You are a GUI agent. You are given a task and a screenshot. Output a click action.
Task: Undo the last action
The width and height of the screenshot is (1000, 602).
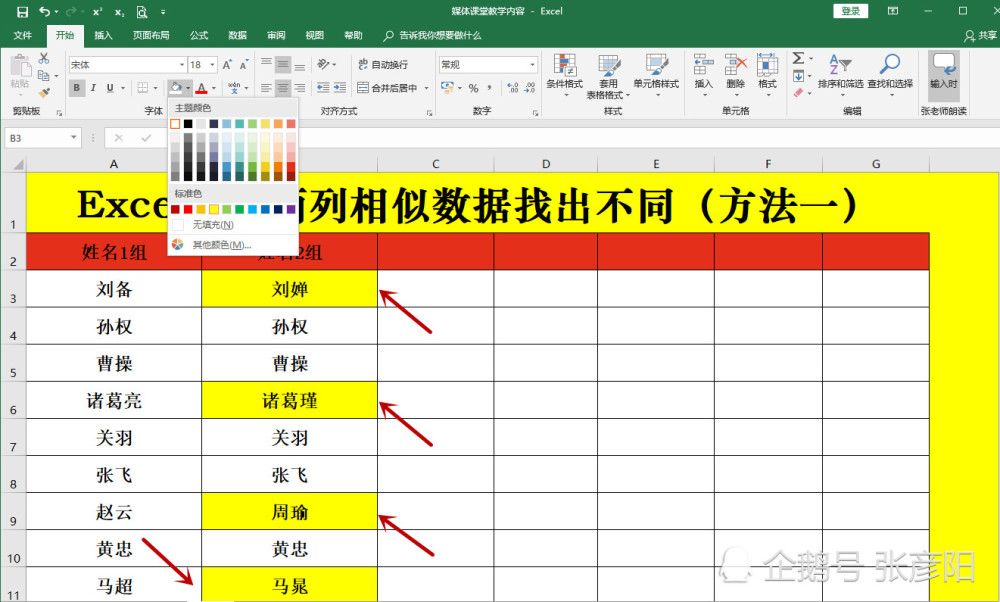click(x=45, y=11)
